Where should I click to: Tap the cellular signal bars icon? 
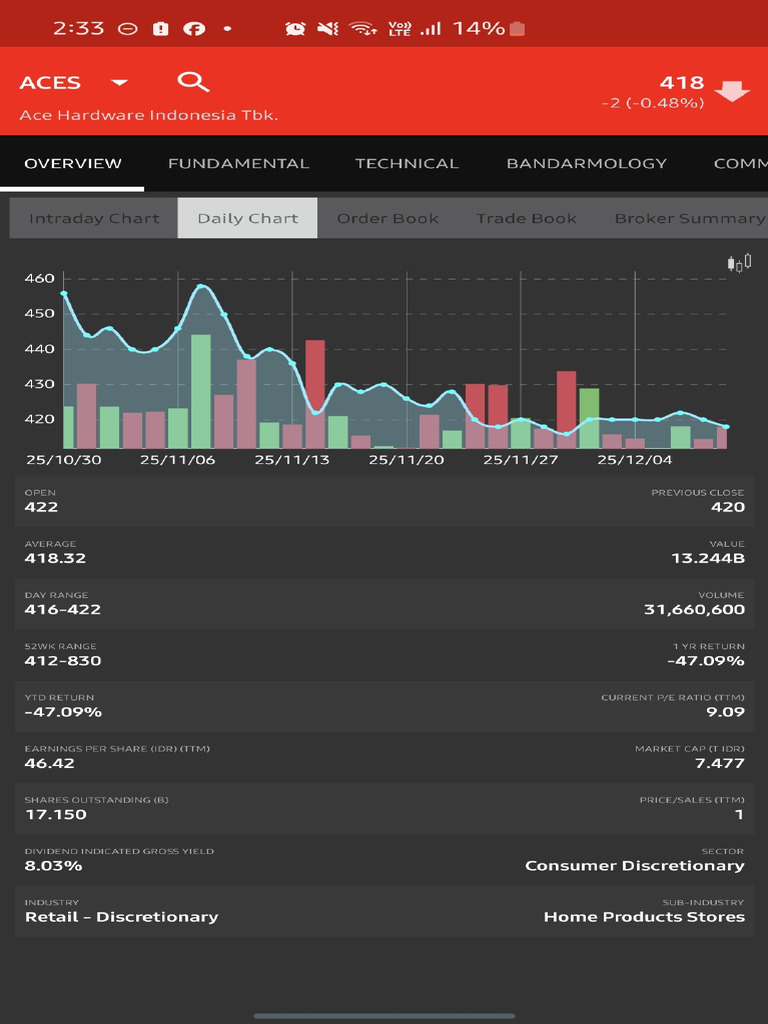(x=430, y=28)
